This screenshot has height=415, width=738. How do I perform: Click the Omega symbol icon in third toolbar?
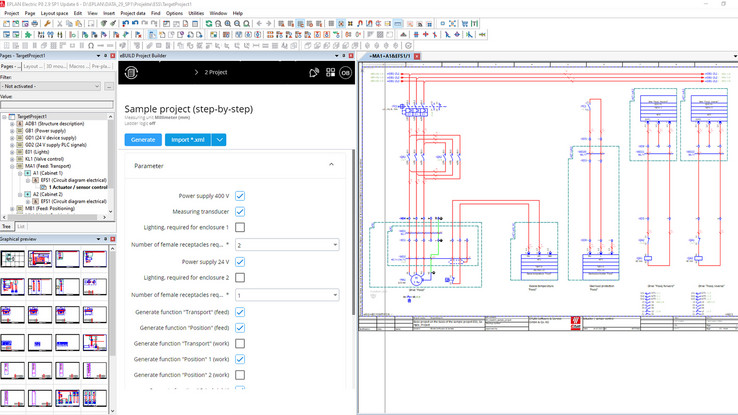(91, 46)
